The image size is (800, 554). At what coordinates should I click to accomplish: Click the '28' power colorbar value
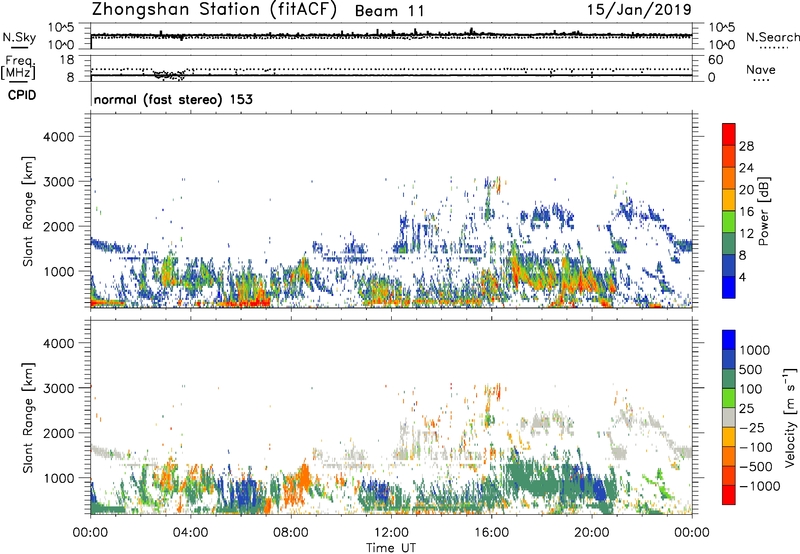click(746, 146)
